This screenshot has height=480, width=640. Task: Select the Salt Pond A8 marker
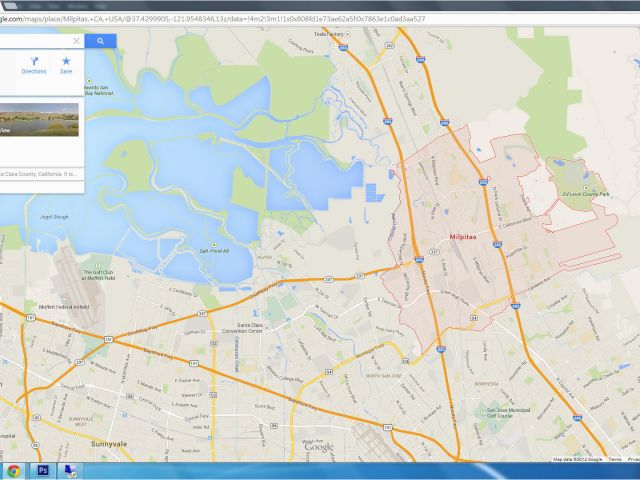pyautogui.click(x=214, y=244)
